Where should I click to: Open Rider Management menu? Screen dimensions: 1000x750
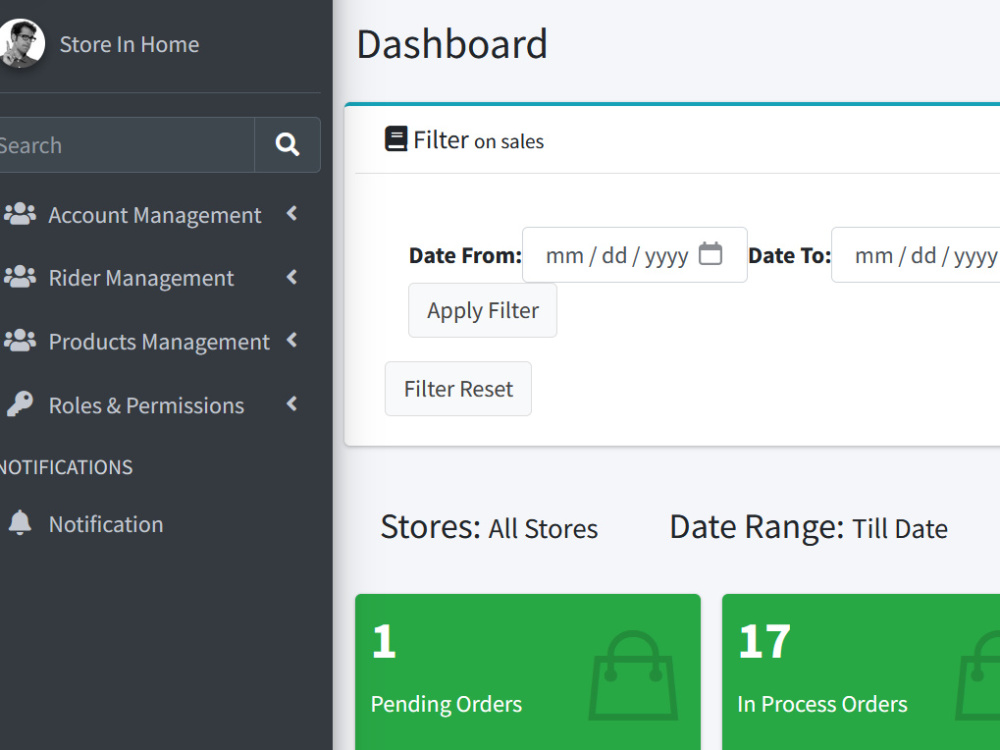(x=141, y=278)
